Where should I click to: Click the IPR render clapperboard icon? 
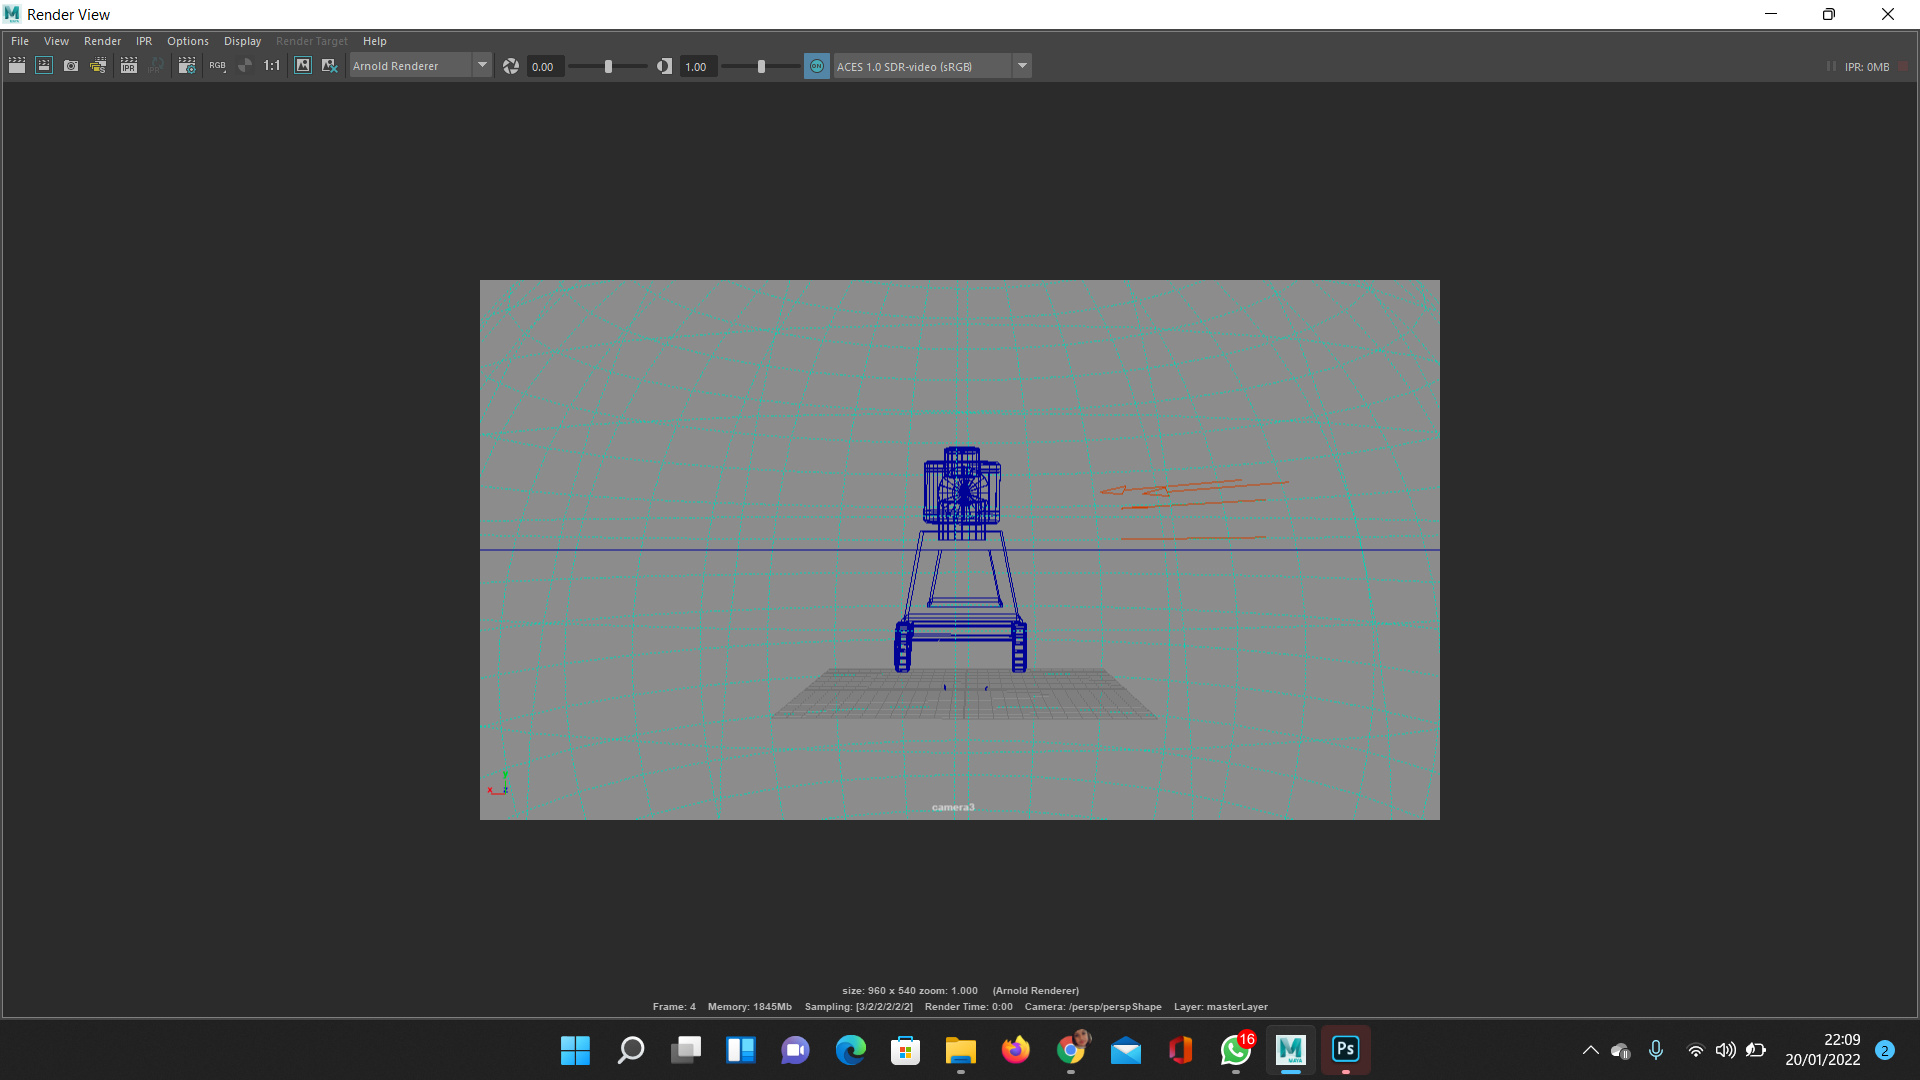click(129, 66)
